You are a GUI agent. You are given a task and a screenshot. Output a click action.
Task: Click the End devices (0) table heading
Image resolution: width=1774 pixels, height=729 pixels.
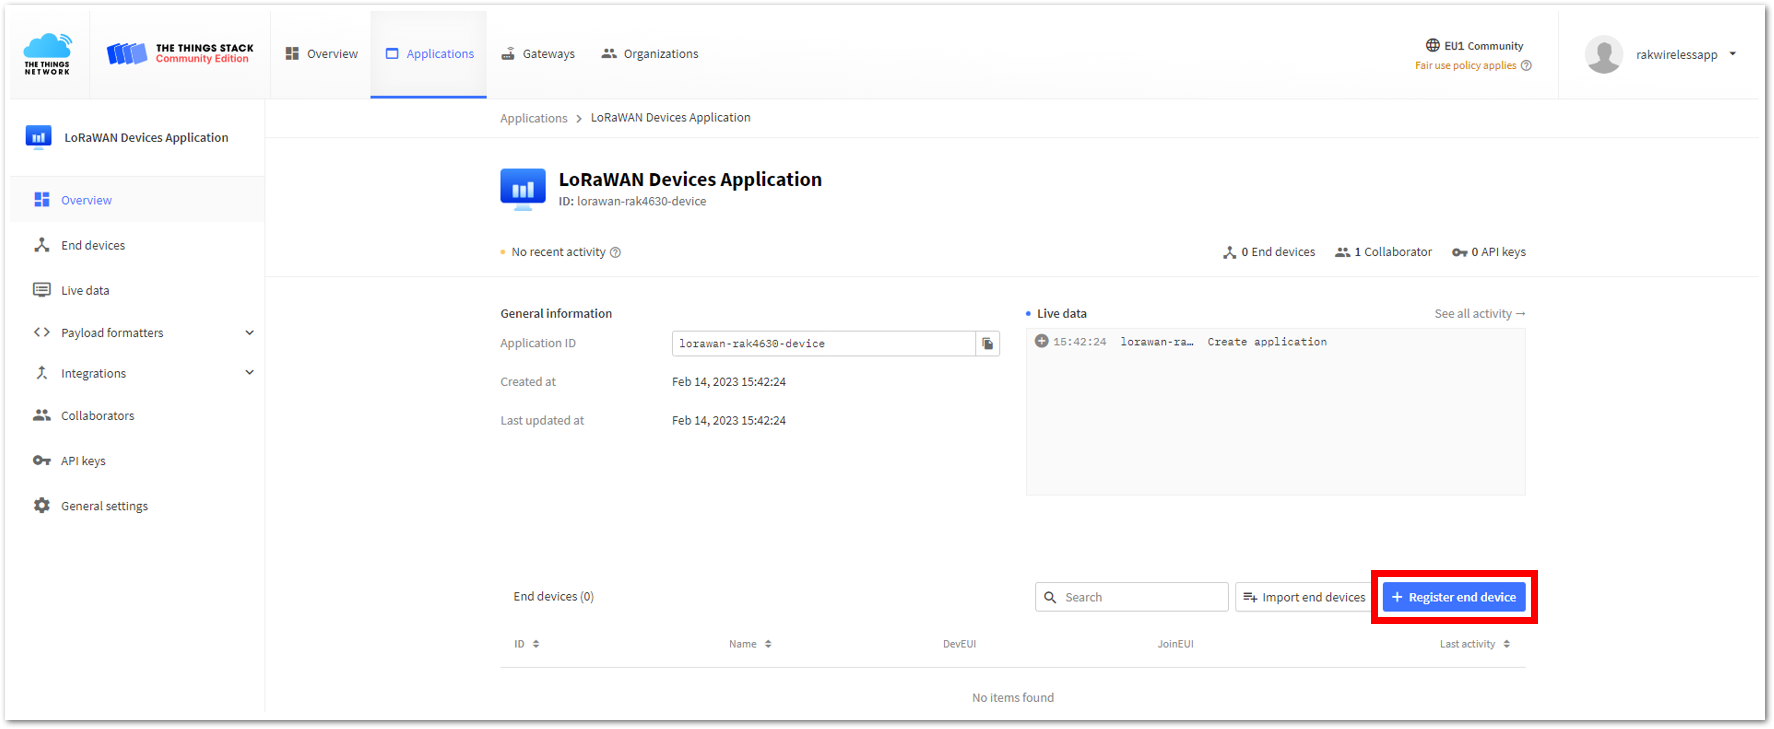coord(553,597)
